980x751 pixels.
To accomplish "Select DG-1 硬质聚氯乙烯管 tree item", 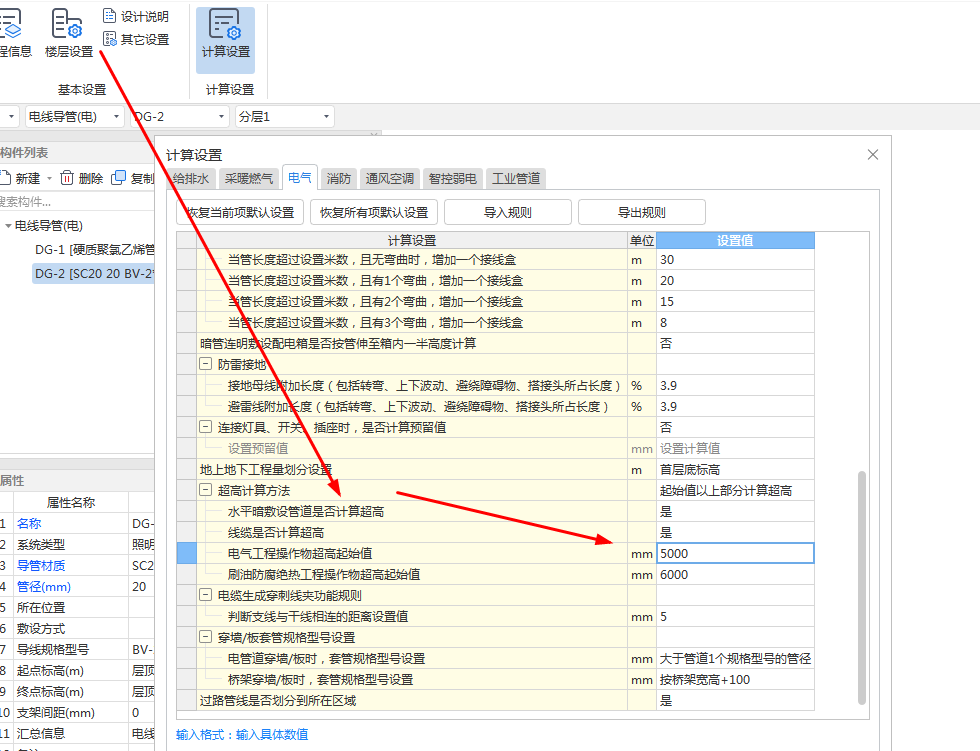I will 94,250.
